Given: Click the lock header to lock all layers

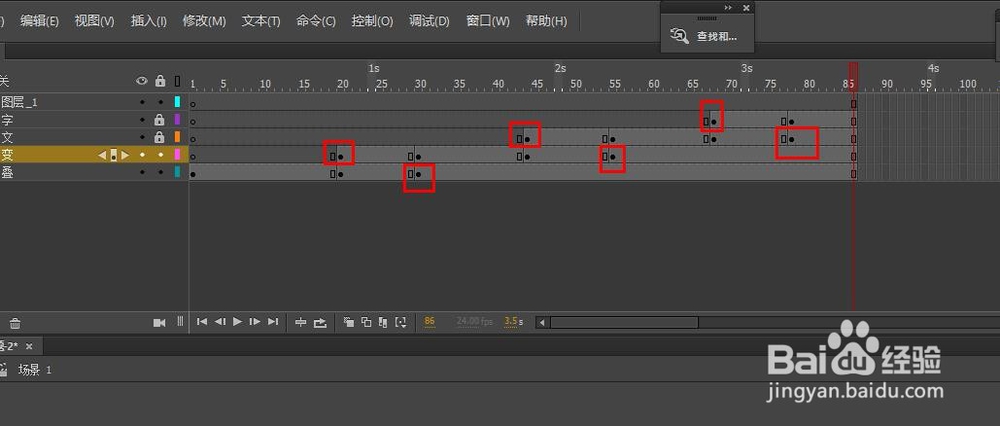Looking at the screenshot, I should click(x=160, y=81).
